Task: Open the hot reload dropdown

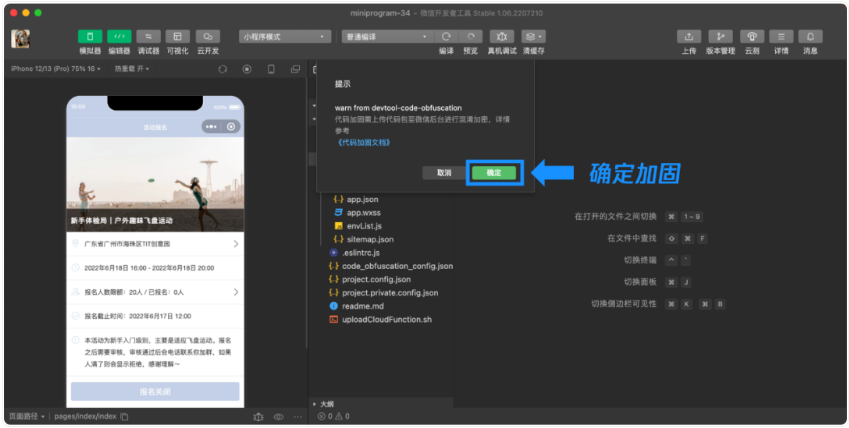Action: [x=132, y=69]
